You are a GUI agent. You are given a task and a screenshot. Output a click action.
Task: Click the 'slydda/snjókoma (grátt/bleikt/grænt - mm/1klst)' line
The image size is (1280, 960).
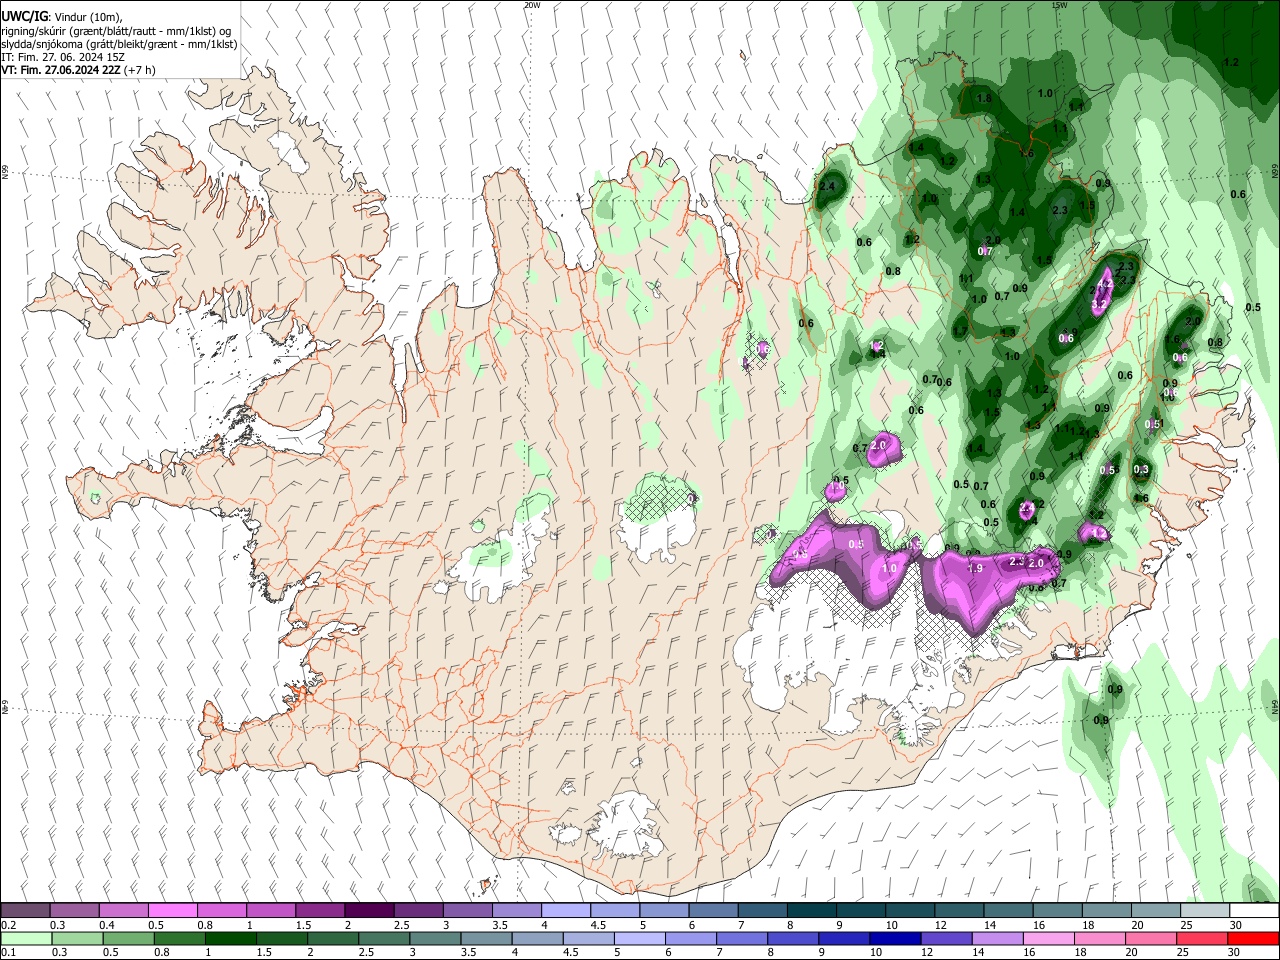coord(119,44)
